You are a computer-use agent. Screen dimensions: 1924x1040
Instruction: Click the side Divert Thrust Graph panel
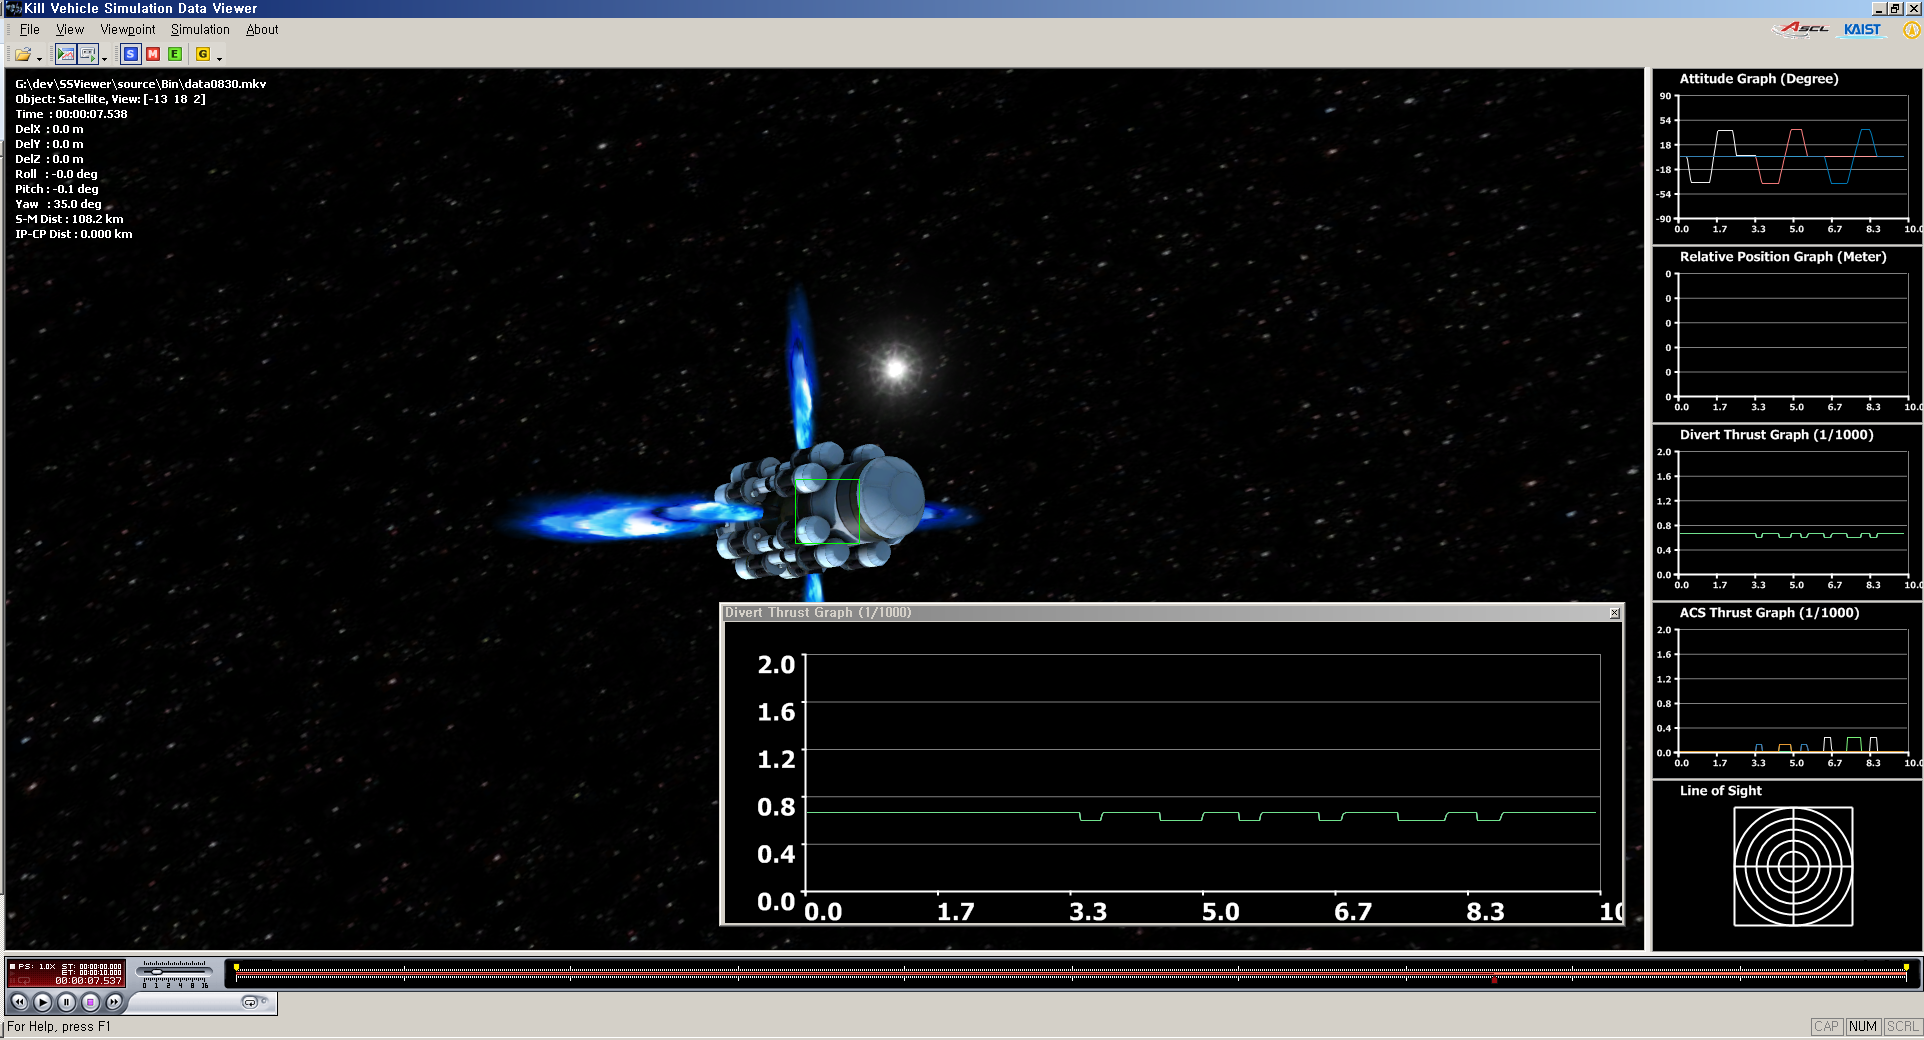click(1788, 512)
